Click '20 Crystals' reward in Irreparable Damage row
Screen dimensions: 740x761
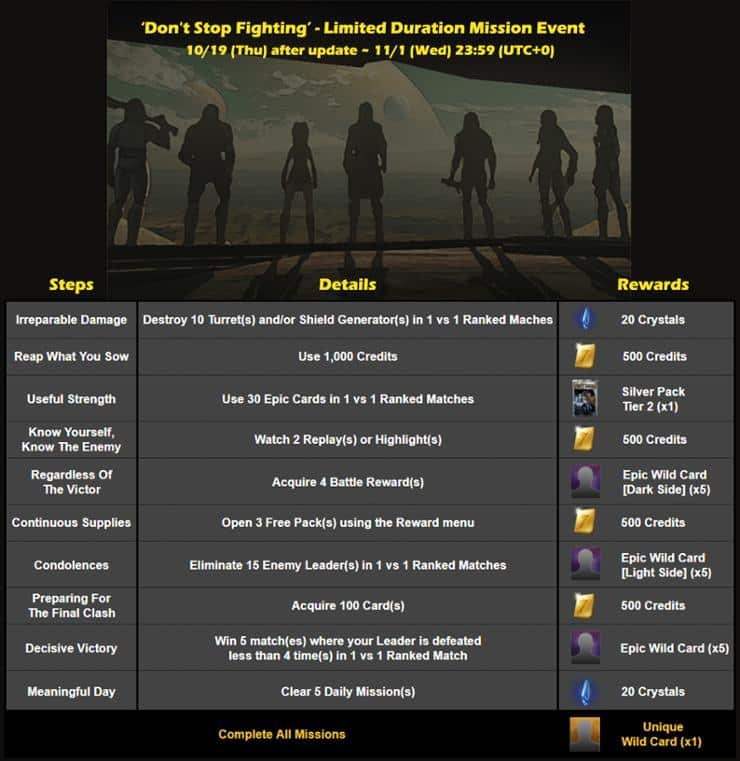coord(653,320)
